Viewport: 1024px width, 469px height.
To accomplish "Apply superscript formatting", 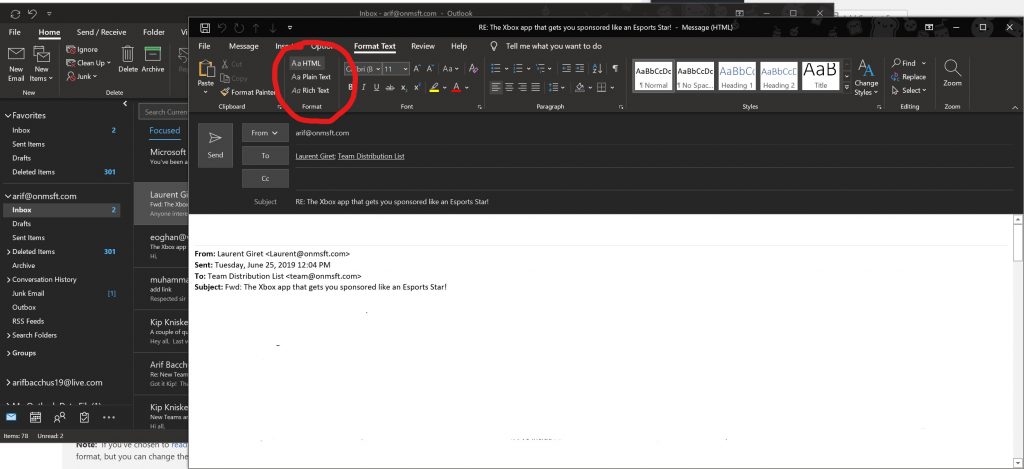I will pyautogui.click(x=417, y=88).
